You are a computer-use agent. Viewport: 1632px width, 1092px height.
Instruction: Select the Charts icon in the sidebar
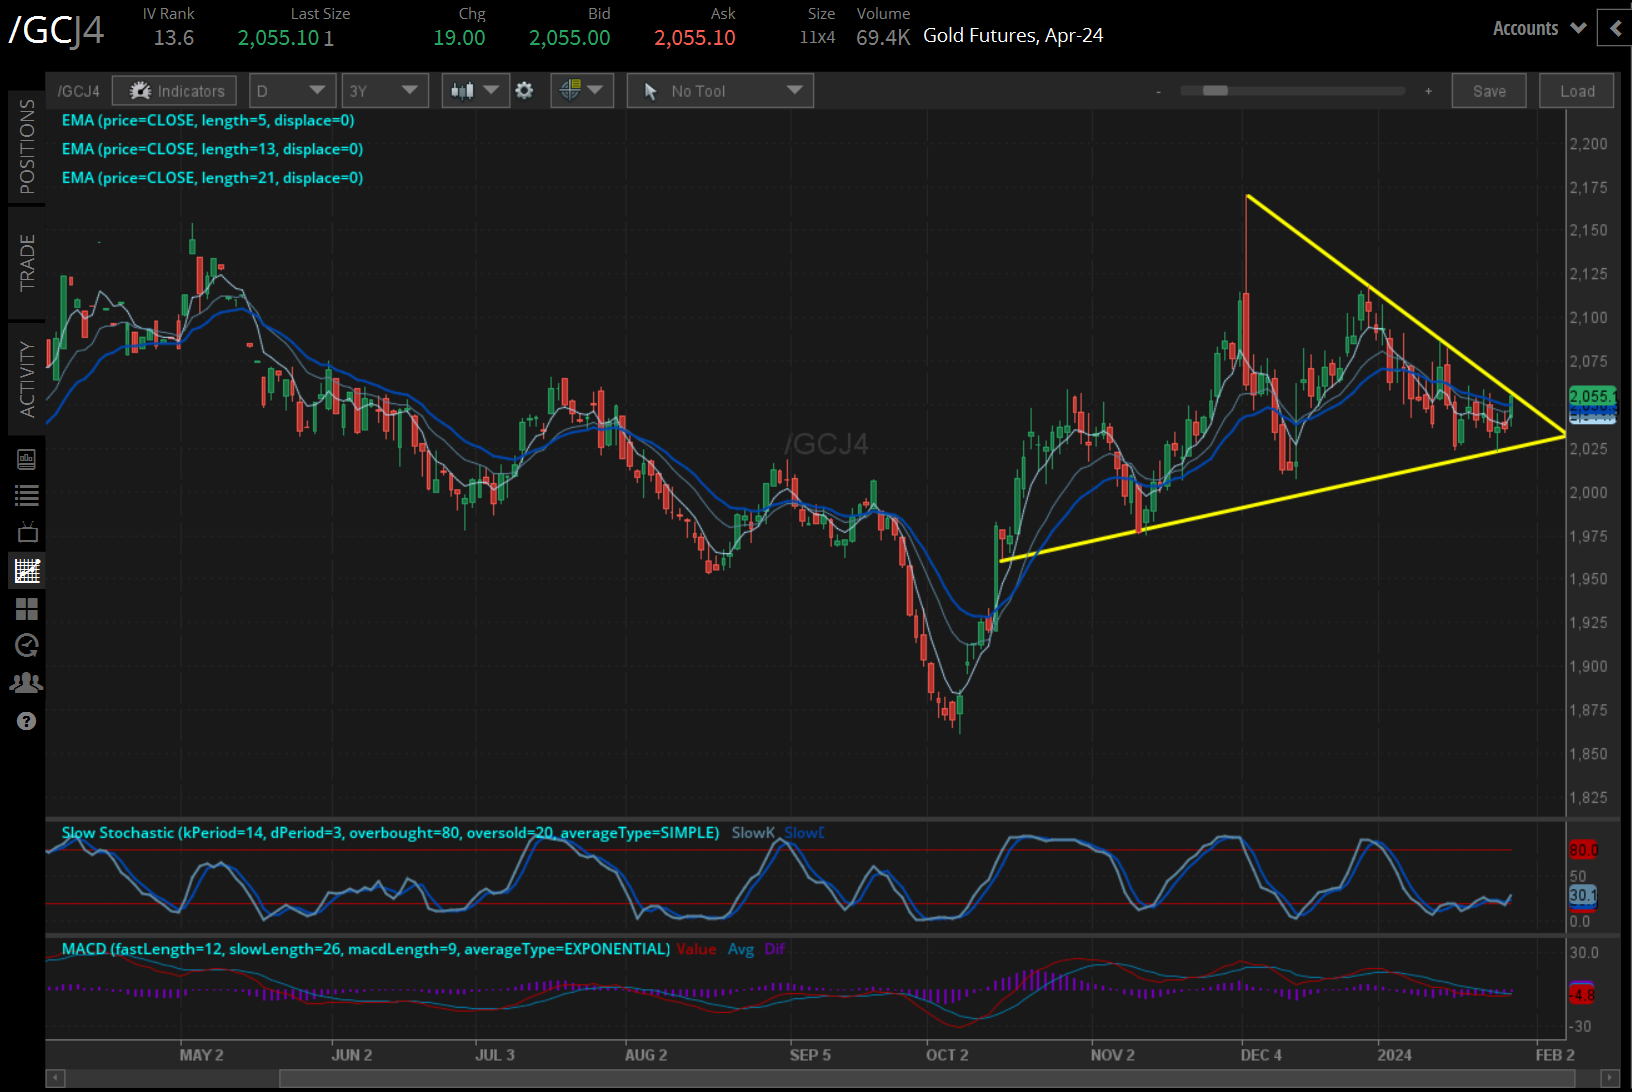click(x=27, y=571)
